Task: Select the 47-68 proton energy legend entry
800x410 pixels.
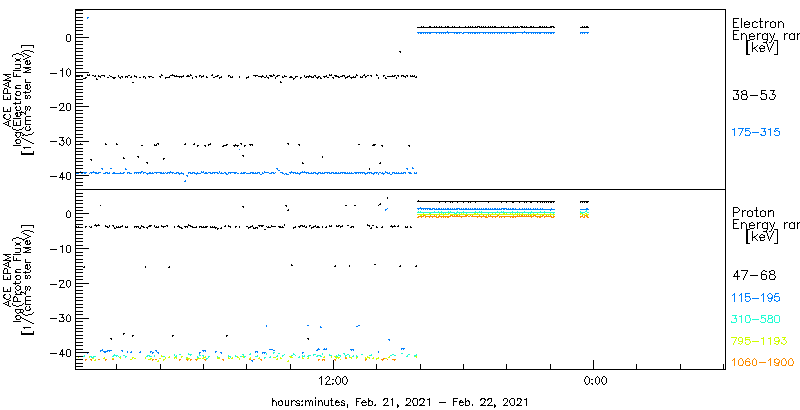Action: [x=754, y=276]
